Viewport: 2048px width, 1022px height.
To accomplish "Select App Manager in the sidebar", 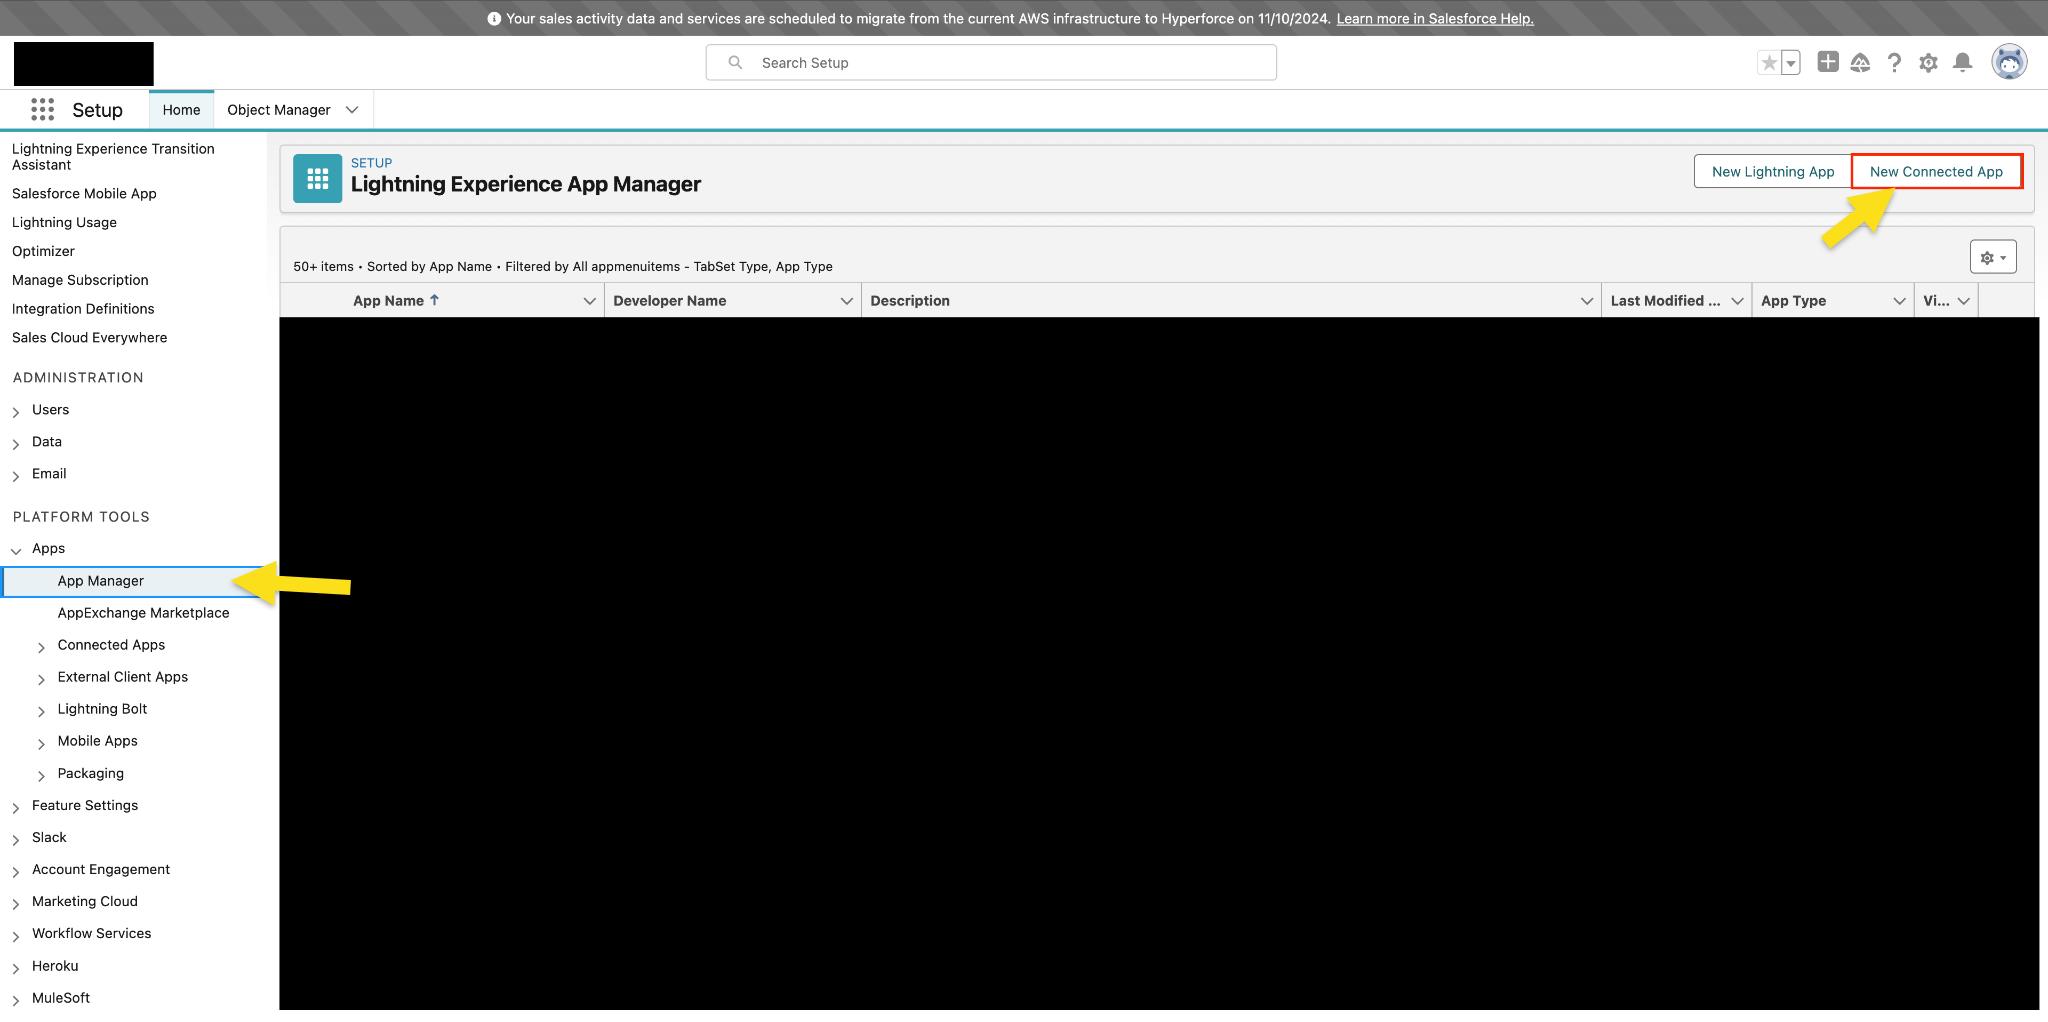I will [101, 581].
